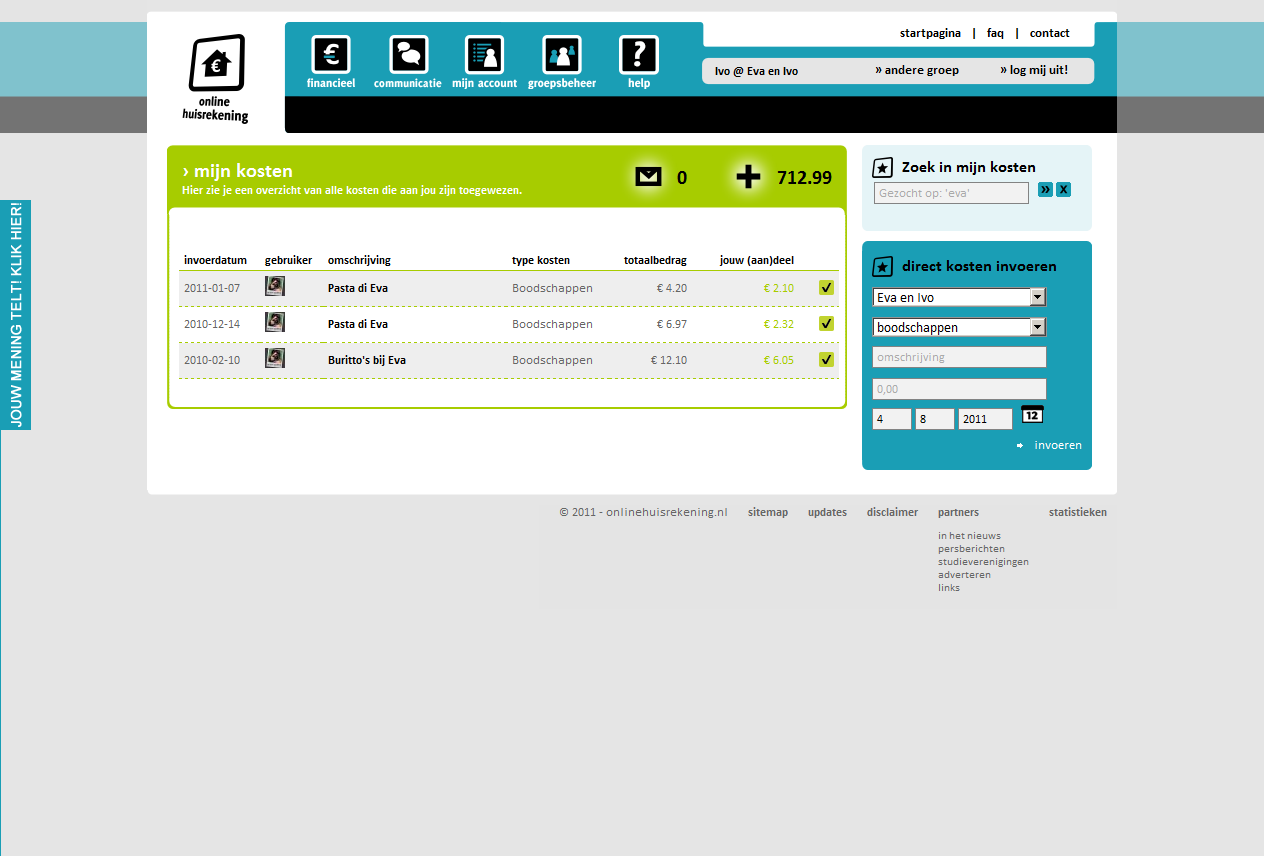Click the mijn account icon

[484, 55]
